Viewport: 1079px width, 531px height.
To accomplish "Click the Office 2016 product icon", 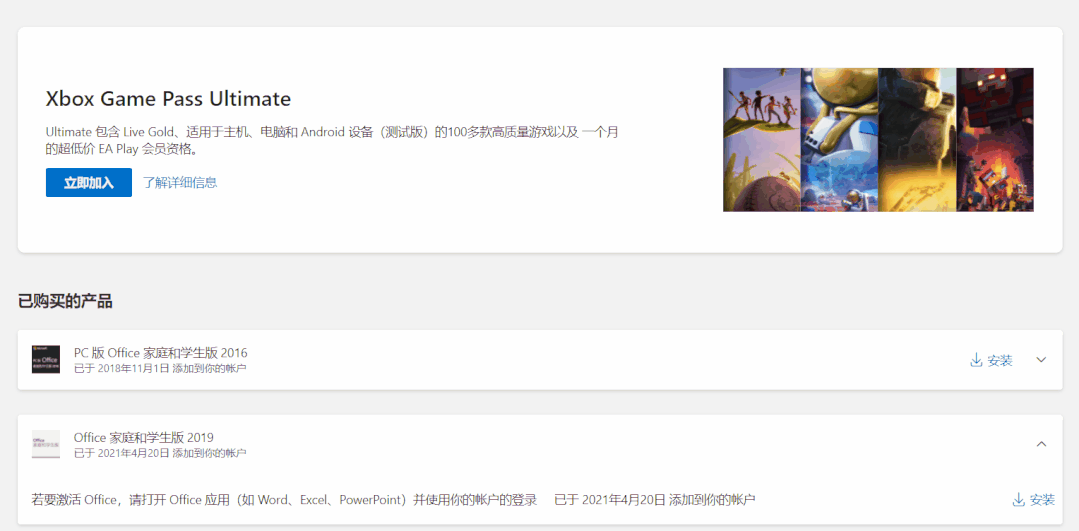I will click(45, 360).
